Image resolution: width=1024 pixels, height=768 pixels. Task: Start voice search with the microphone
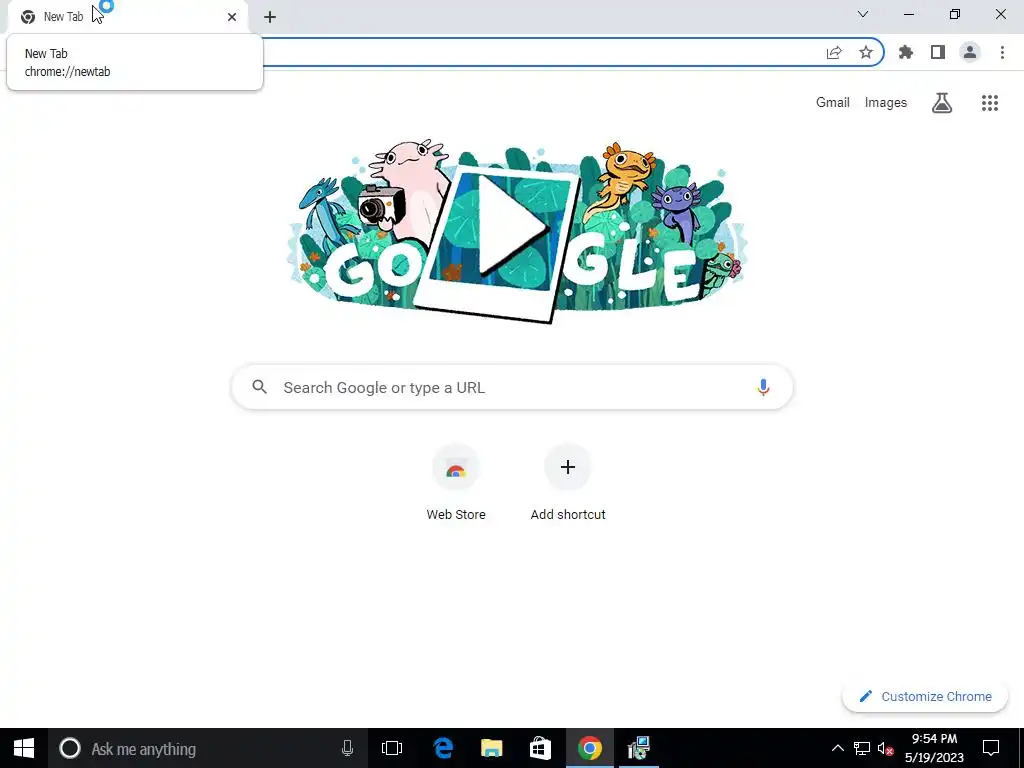point(763,387)
